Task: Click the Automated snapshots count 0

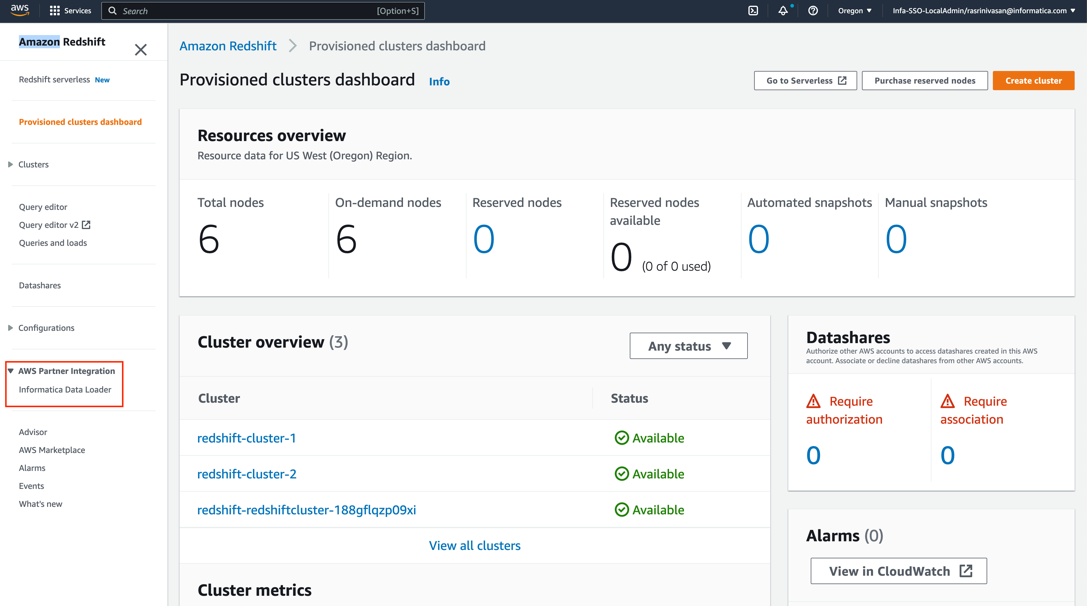Action: 758,239
